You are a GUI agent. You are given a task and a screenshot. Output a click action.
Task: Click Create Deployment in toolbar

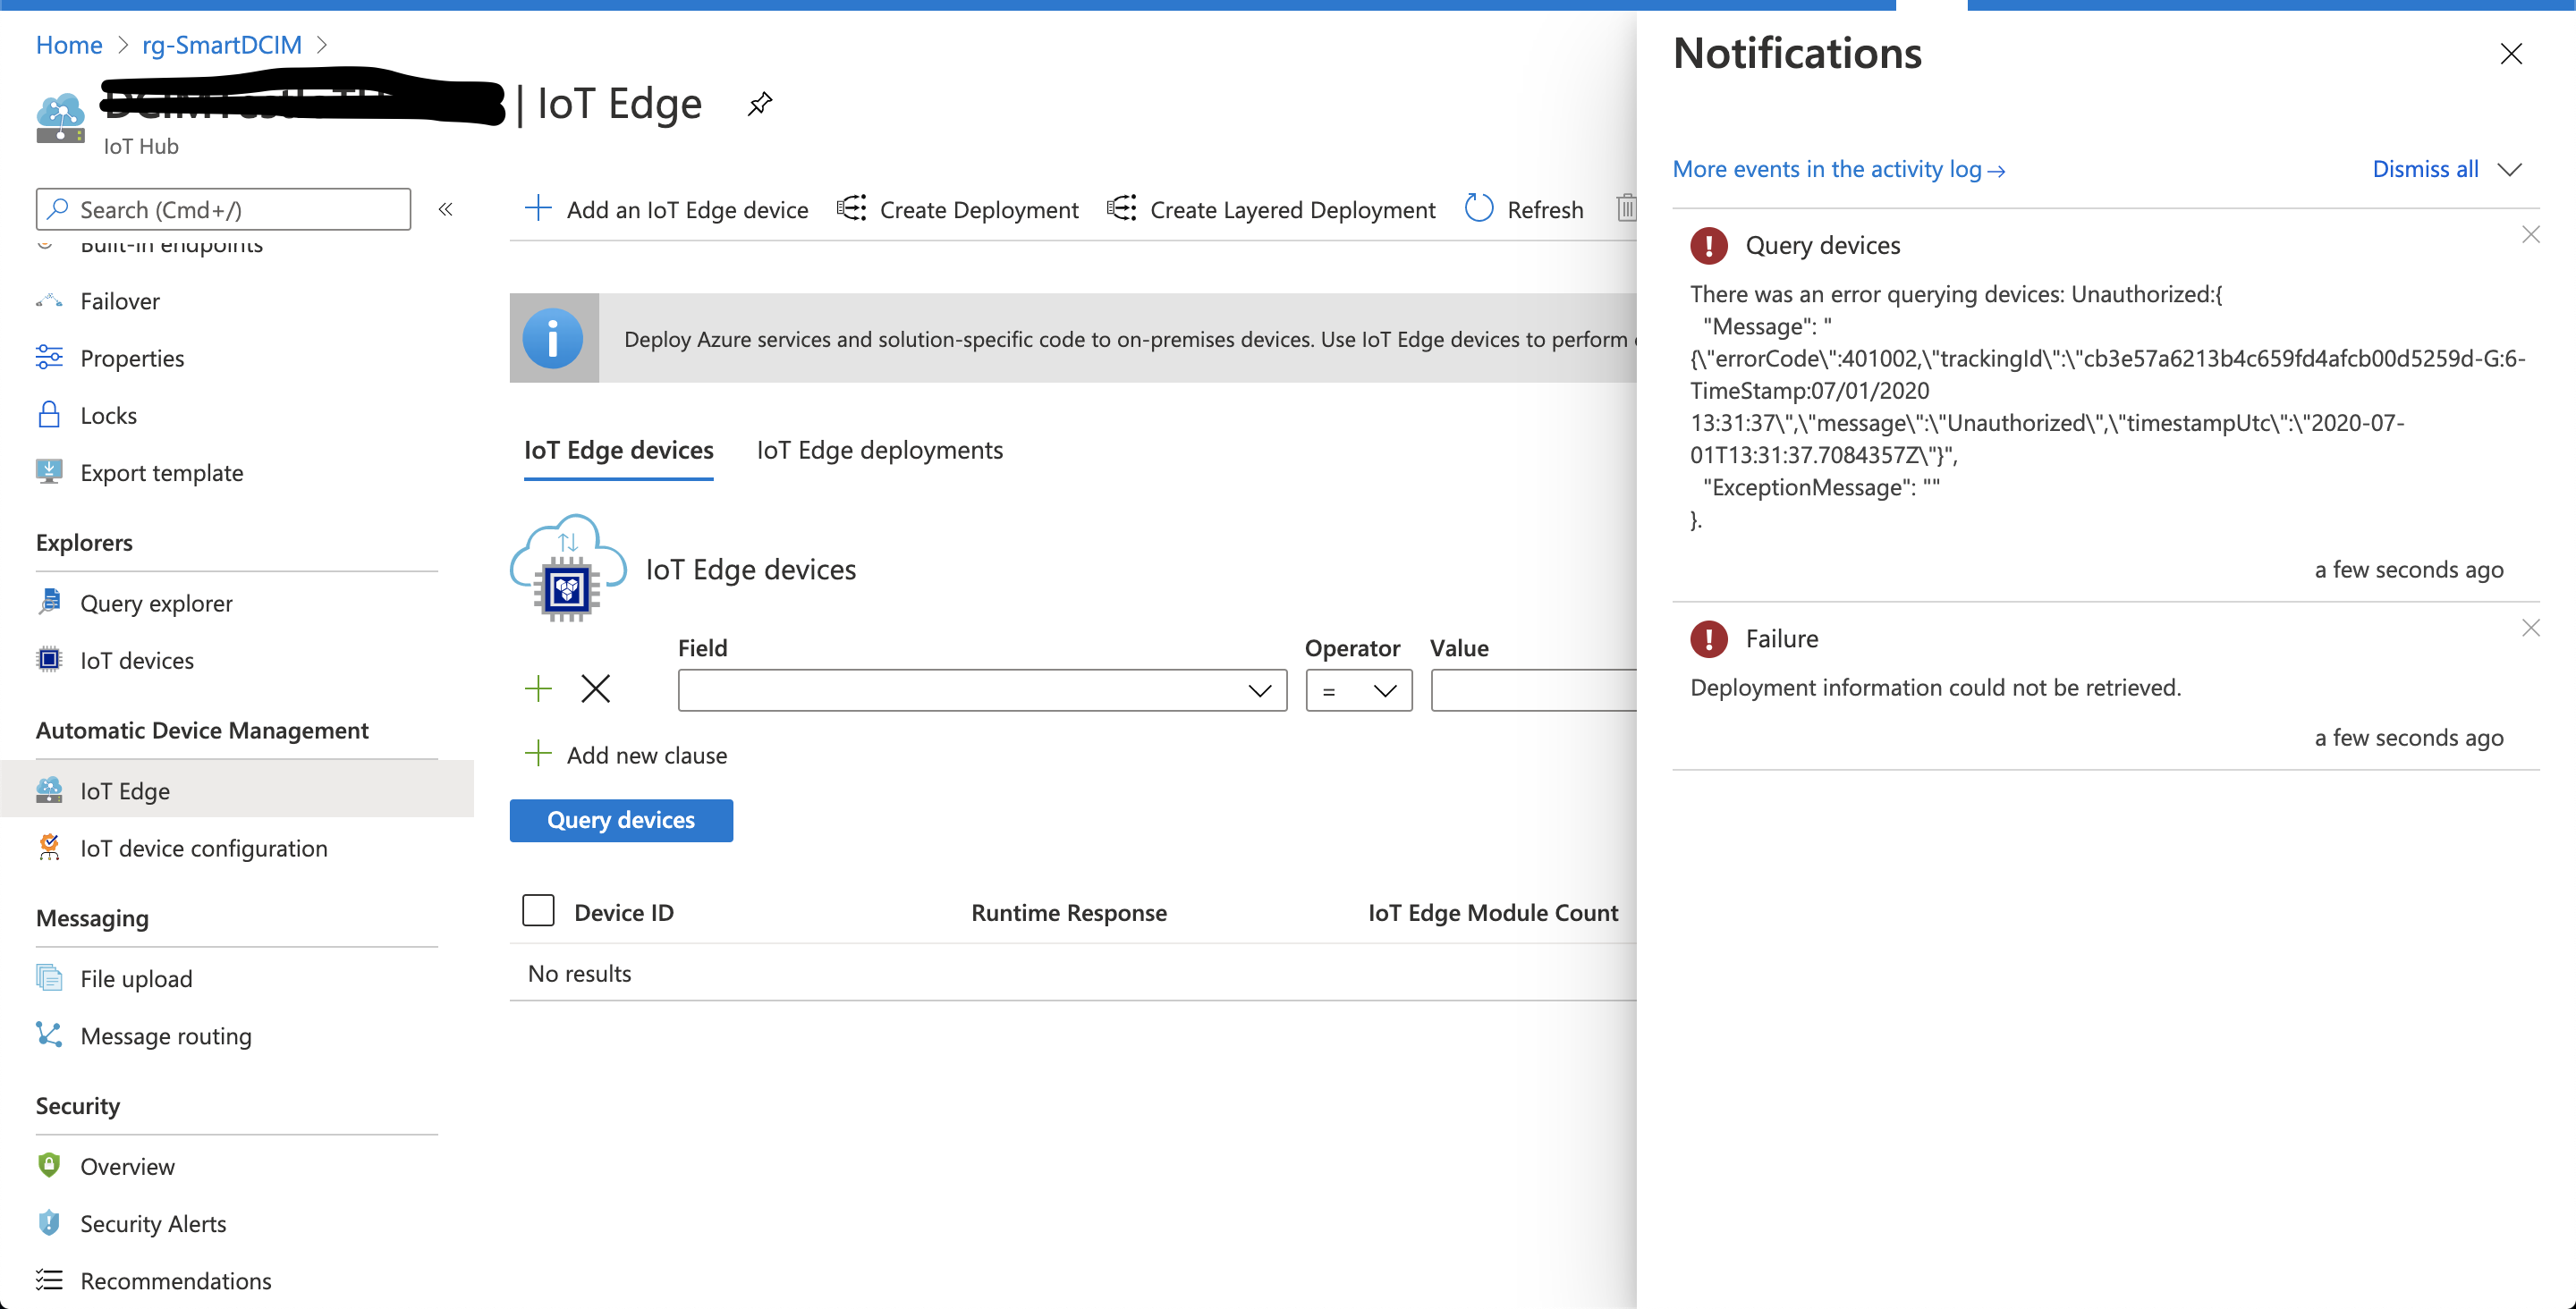[x=958, y=209]
